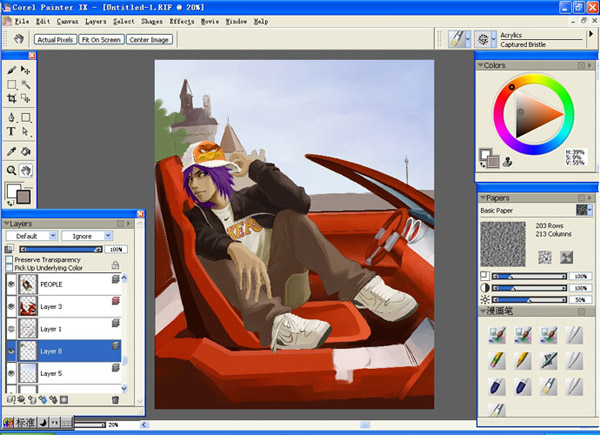Open the Effects menu
This screenshot has width=600, height=435.
182,21
